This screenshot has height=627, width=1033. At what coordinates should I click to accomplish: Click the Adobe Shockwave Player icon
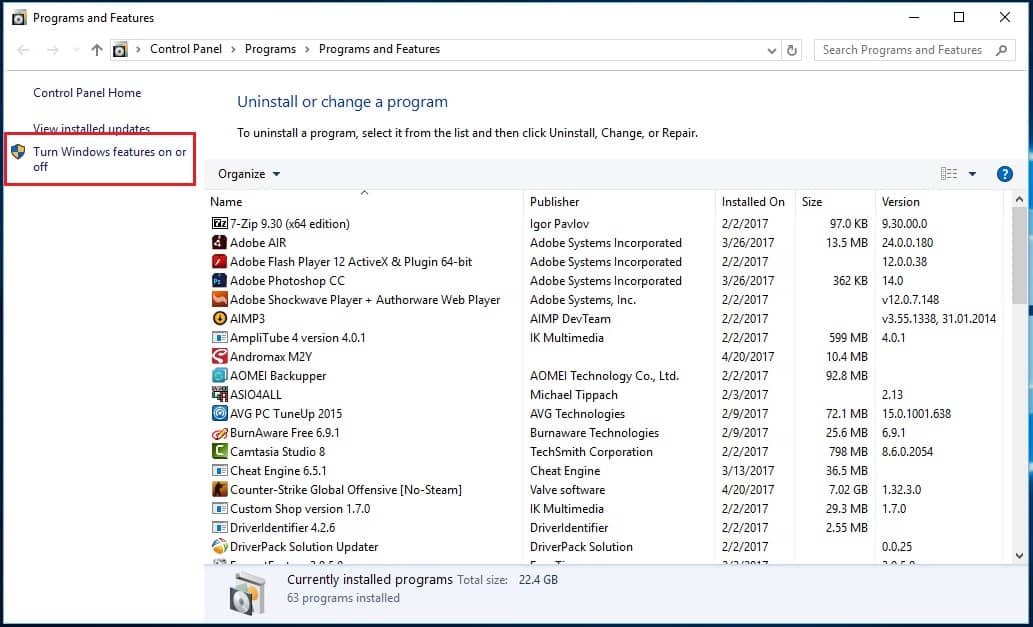pyautogui.click(x=219, y=300)
